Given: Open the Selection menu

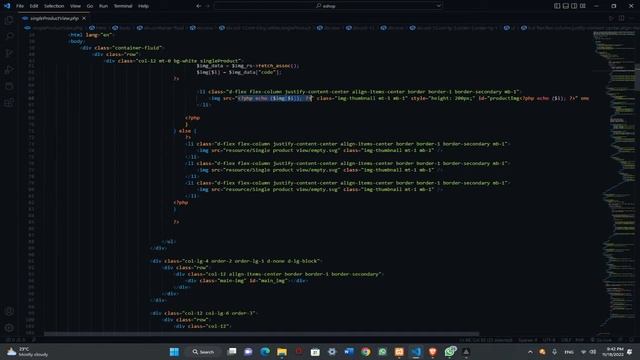Looking at the screenshot, I should click(54, 6).
